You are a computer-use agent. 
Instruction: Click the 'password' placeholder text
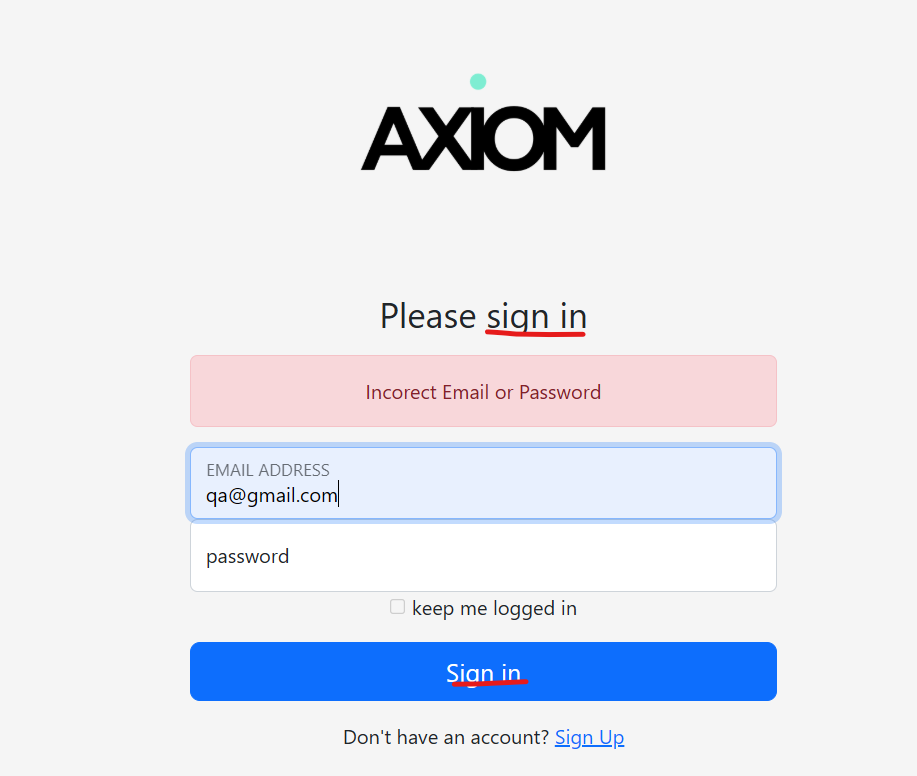click(248, 556)
